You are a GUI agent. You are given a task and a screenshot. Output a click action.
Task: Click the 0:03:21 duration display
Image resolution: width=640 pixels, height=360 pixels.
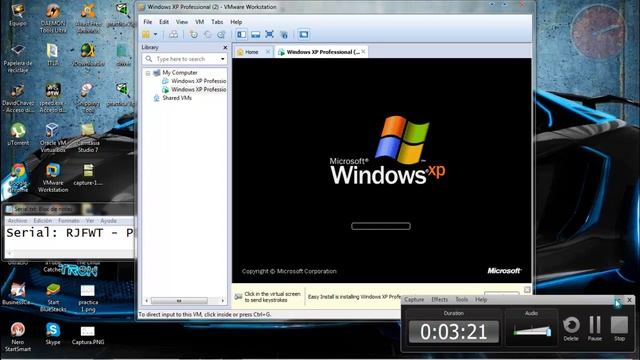(x=453, y=331)
